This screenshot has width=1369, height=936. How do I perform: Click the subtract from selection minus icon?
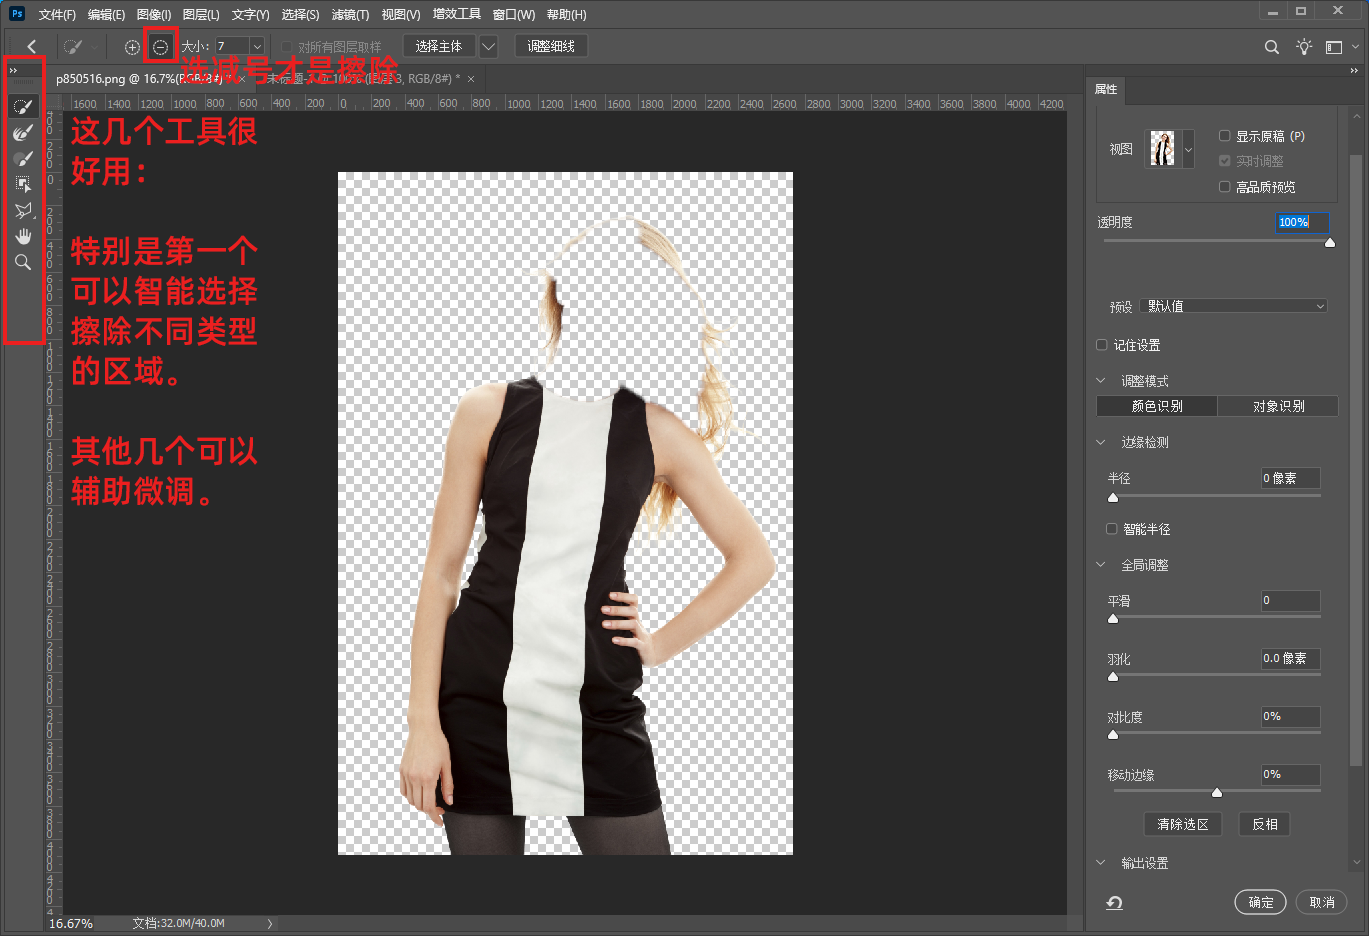point(160,47)
